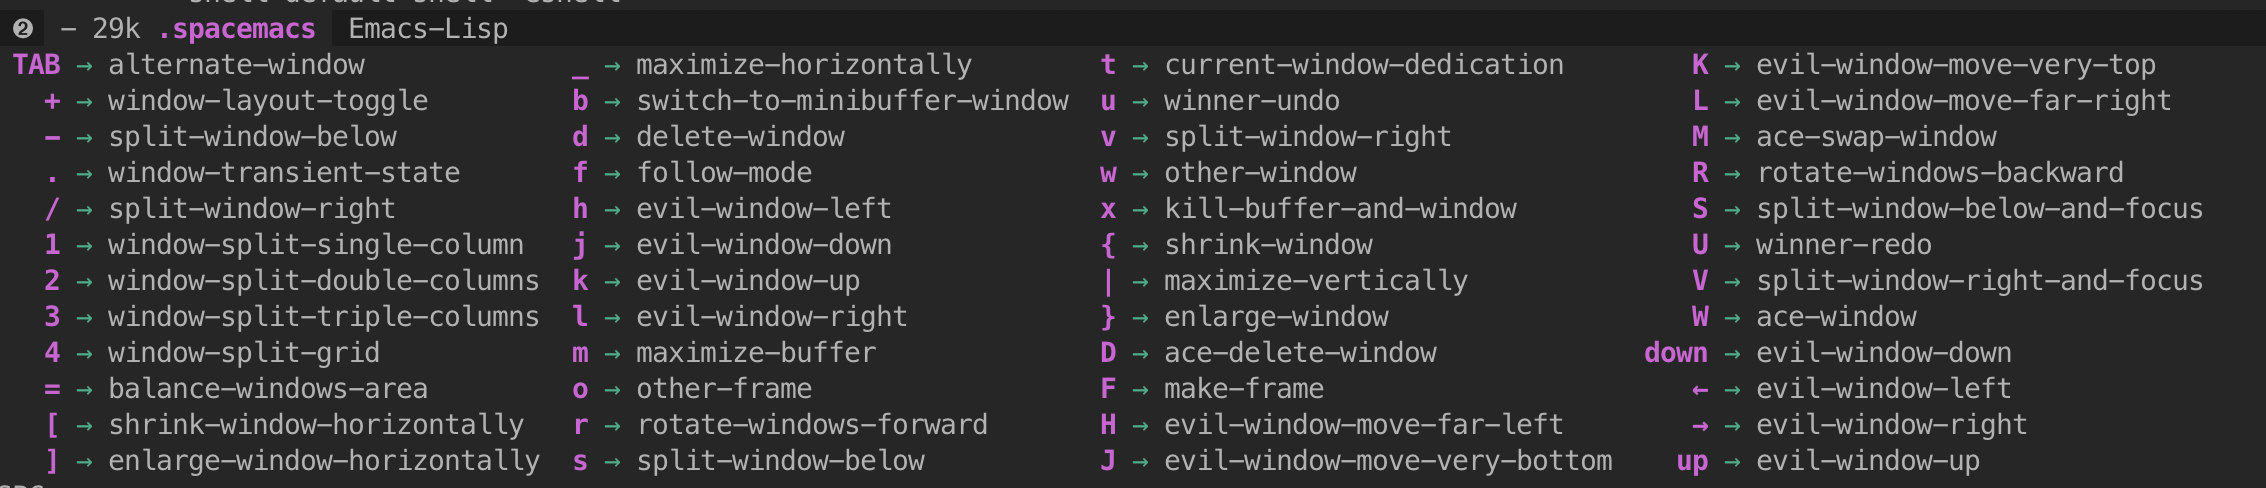Select the window-split-grid 4 key entry

click(x=212, y=353)
